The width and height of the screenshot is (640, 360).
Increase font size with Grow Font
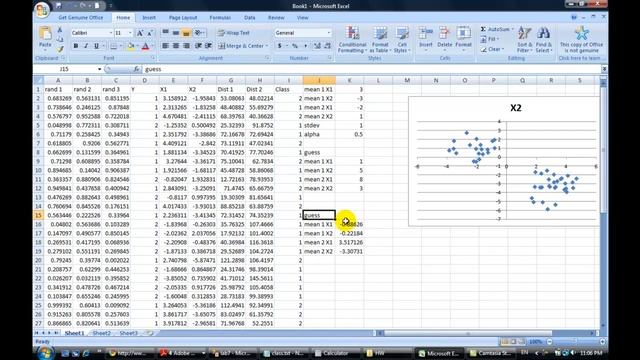tap(140, 33)
